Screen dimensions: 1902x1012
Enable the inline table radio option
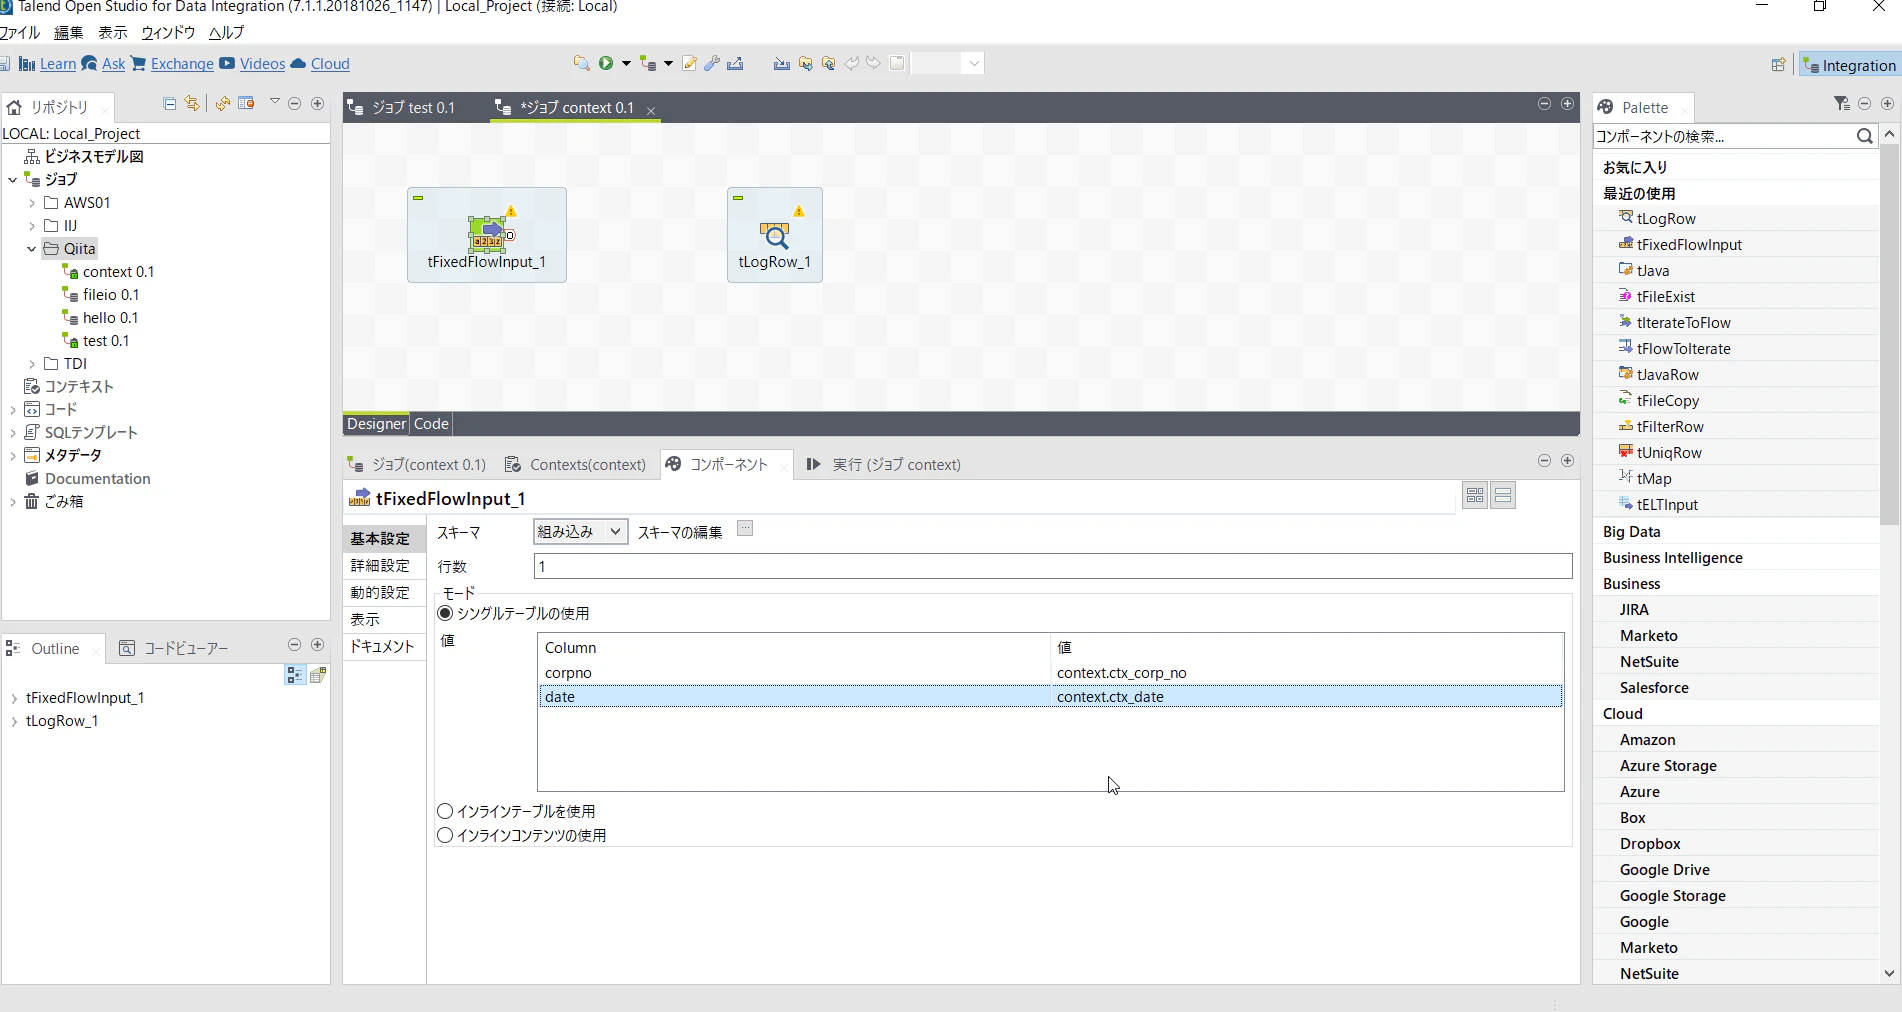[x=445, y=811]
